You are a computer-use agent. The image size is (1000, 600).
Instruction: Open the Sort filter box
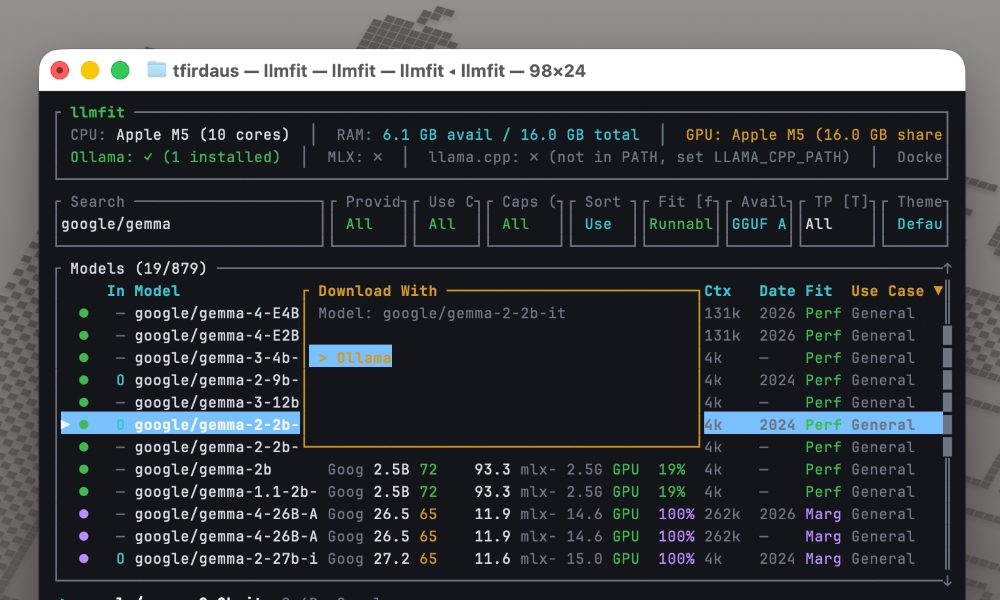[598, 223]
